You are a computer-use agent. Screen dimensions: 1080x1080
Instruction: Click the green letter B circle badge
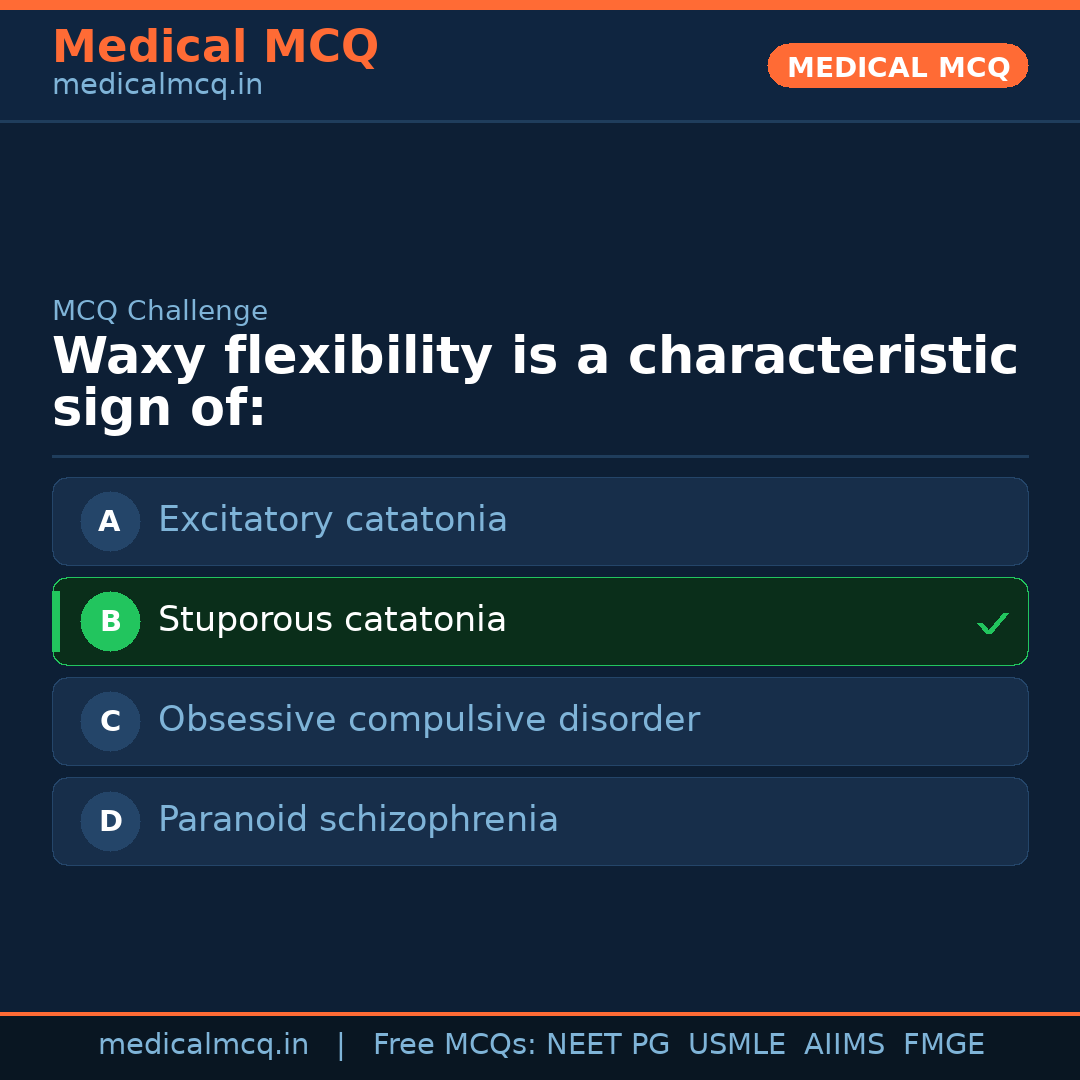coord(110,621)
